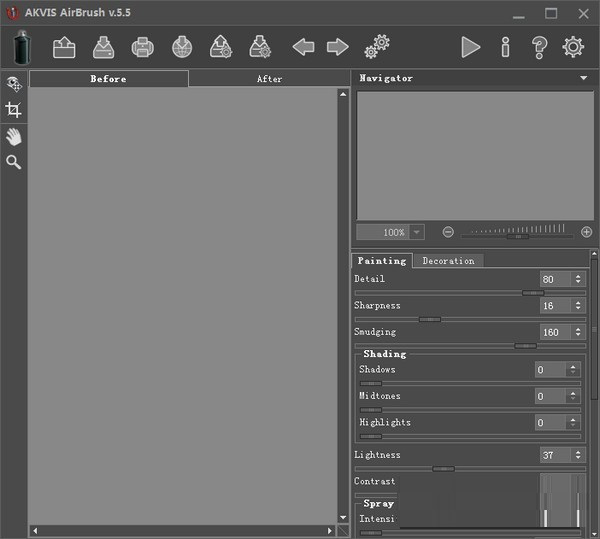Image resolution: width=600 pixels, height=539 pixels.
Task: Click the zoom-in plus button in Navigator
Action: point(586,232)
